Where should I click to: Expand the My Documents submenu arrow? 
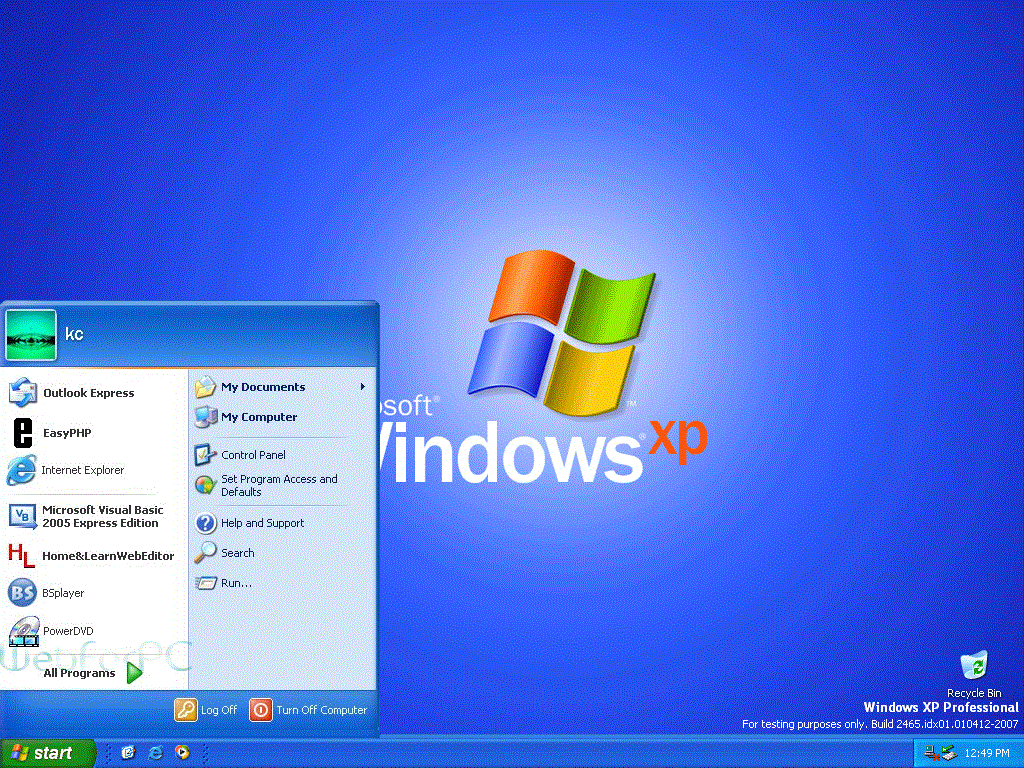pyautogui.click(x=362, y=387)
